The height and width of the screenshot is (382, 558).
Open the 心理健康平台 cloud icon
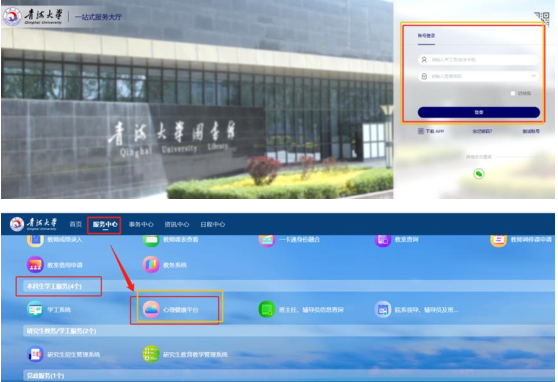coord(151,310)
